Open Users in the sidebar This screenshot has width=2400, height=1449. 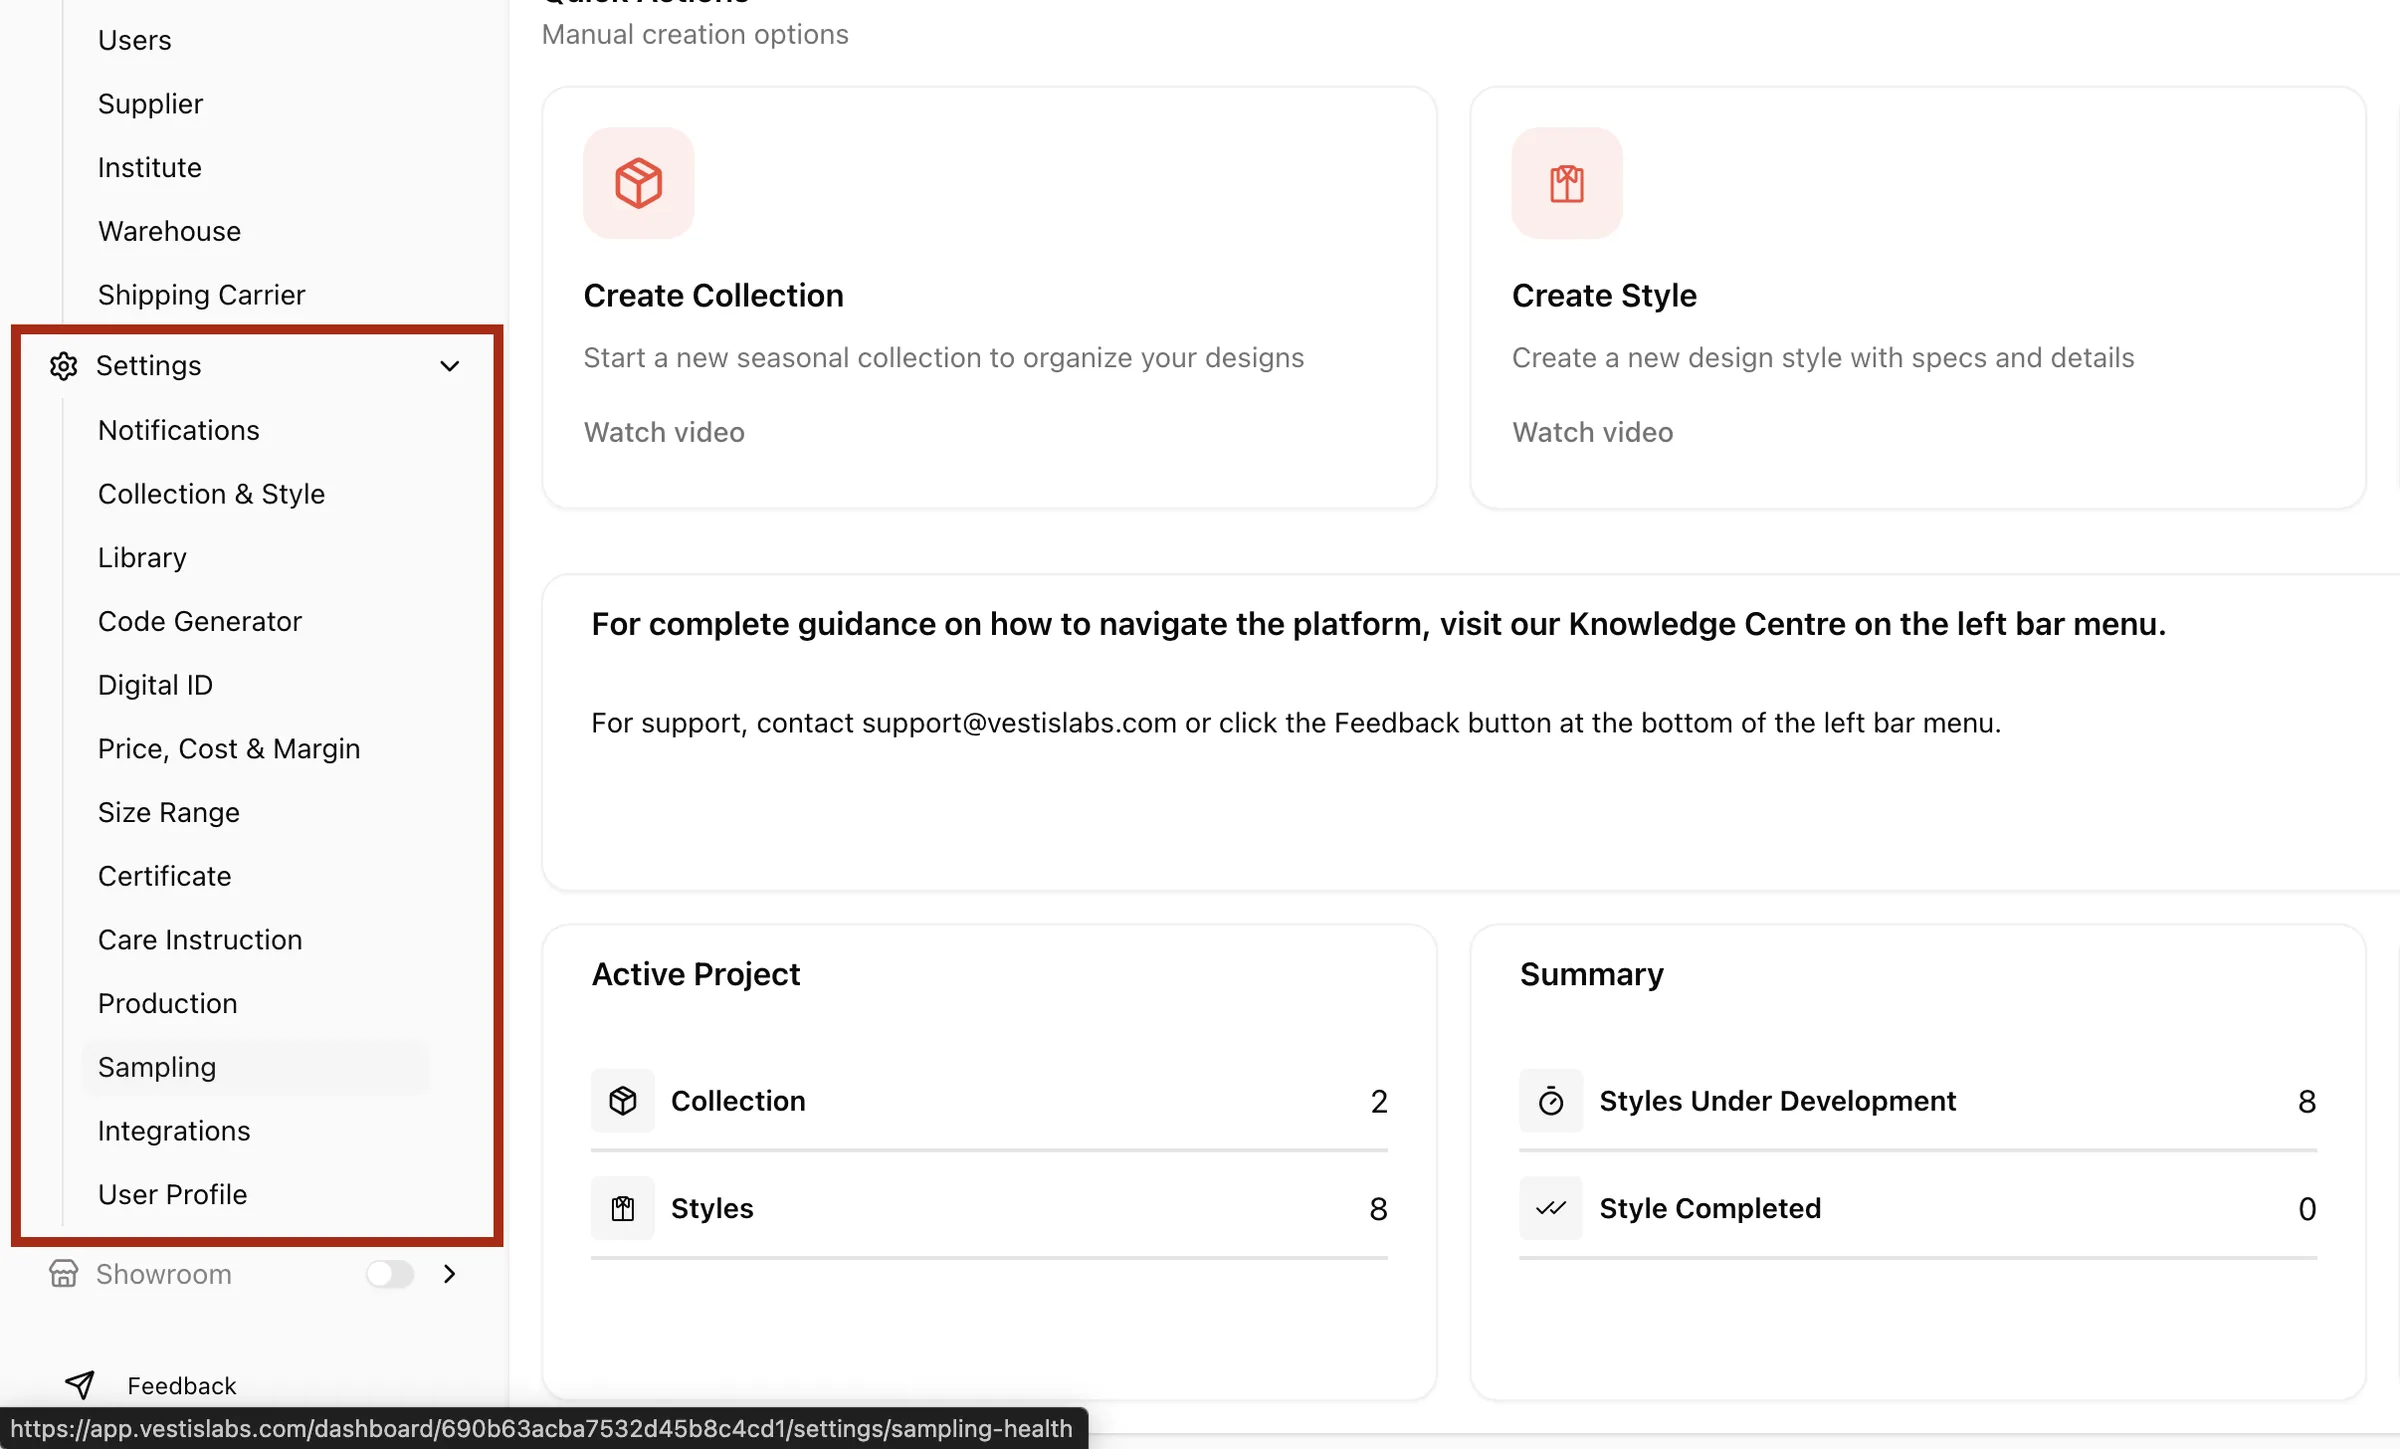(x=134, y=40)
